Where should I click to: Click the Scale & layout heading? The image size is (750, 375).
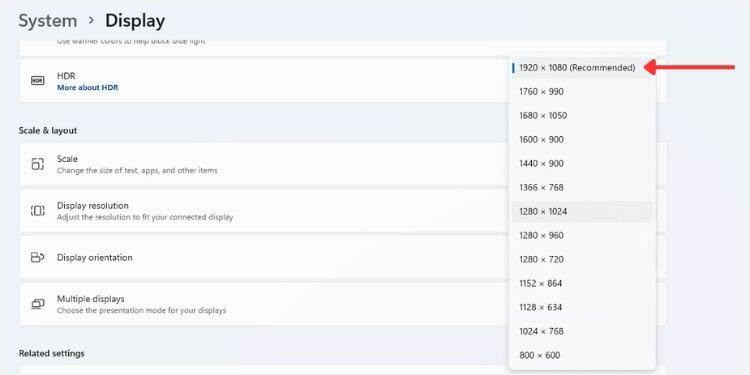[x=48, y=131]
